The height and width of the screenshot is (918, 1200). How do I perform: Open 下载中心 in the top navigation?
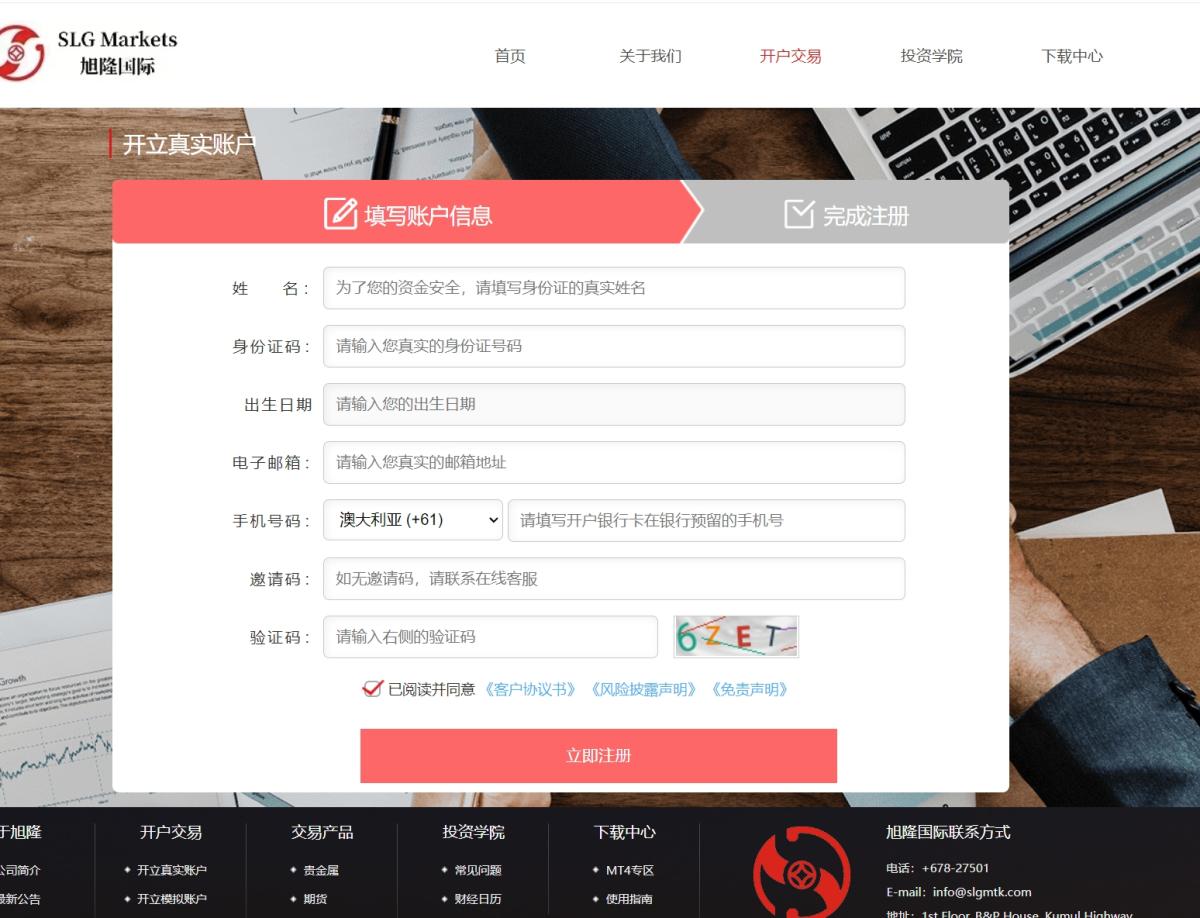[x=1071, y=56]
